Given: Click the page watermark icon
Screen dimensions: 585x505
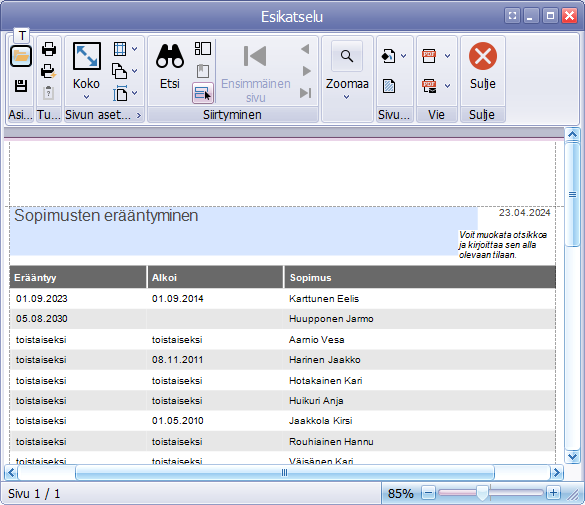Looking at the screenshot, I should pyautogui.click(x=389, y=86).
